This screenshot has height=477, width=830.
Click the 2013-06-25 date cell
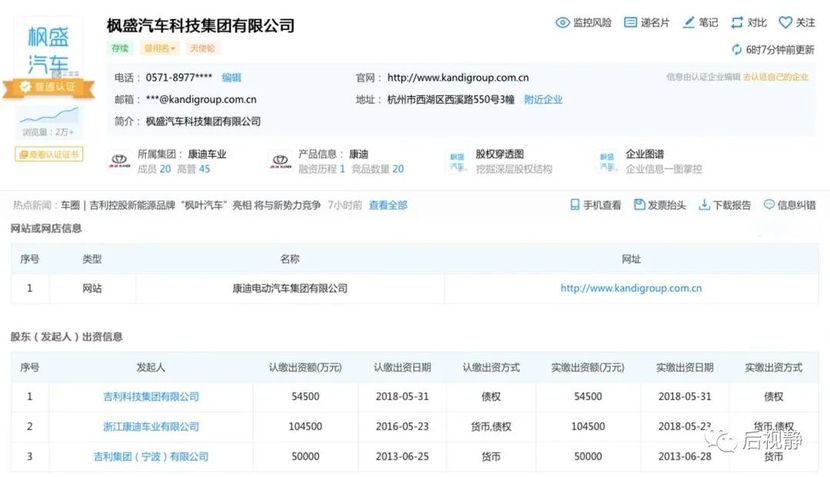[x=402, y=456]
